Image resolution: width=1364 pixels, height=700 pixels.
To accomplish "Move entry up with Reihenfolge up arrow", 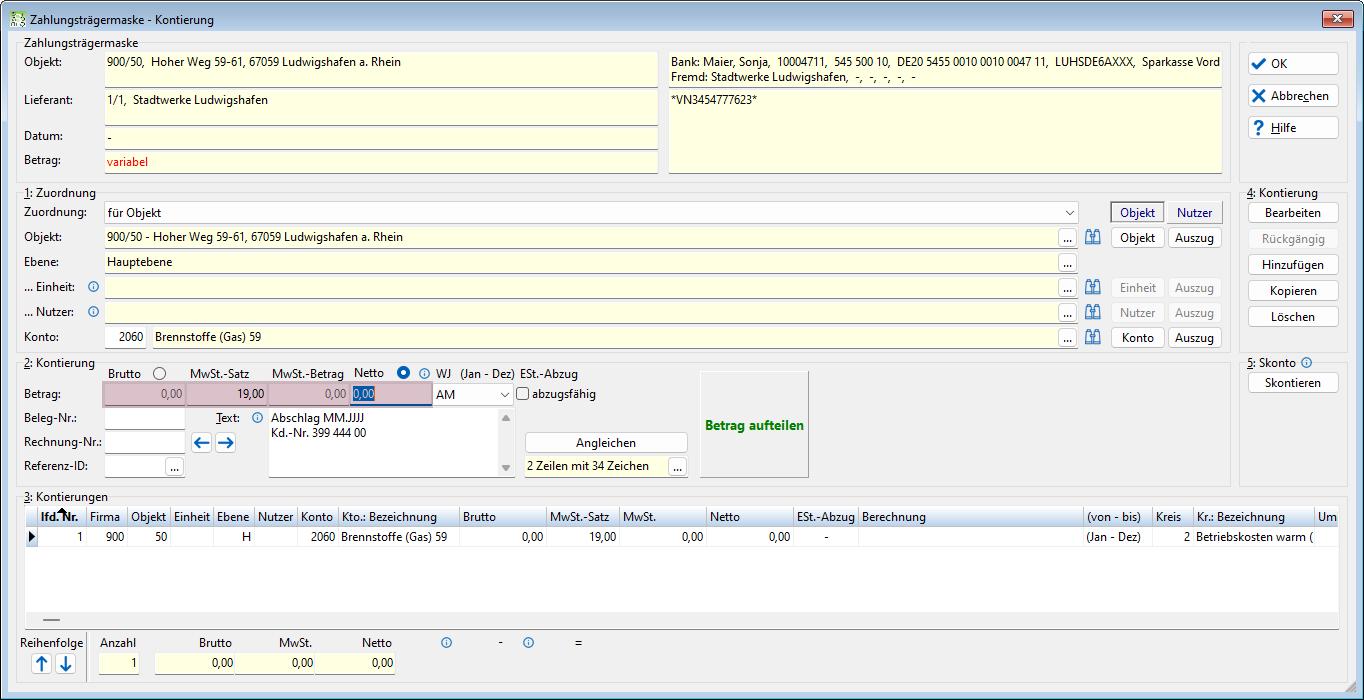I will pos(42,664).
